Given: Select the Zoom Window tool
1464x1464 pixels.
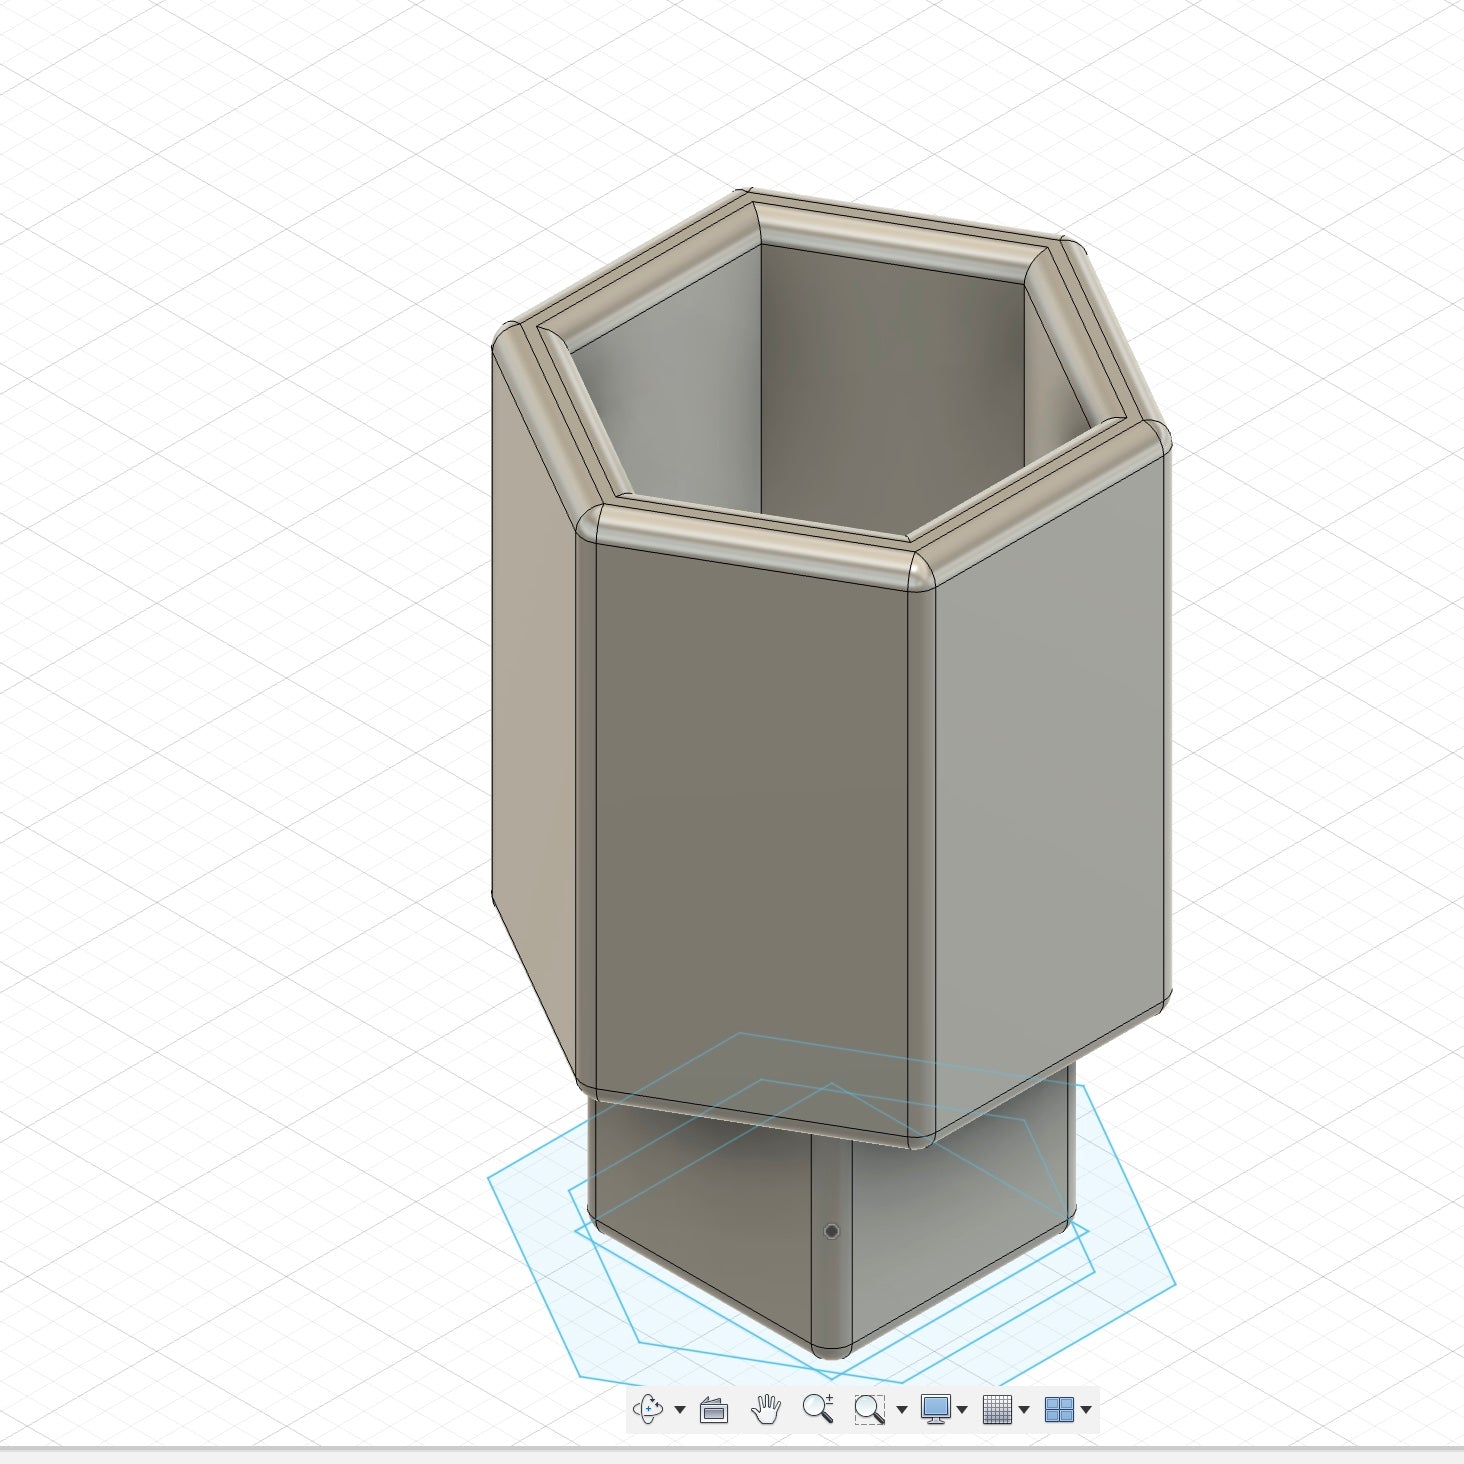Looking at the screenshot, I should (869, 1410).
